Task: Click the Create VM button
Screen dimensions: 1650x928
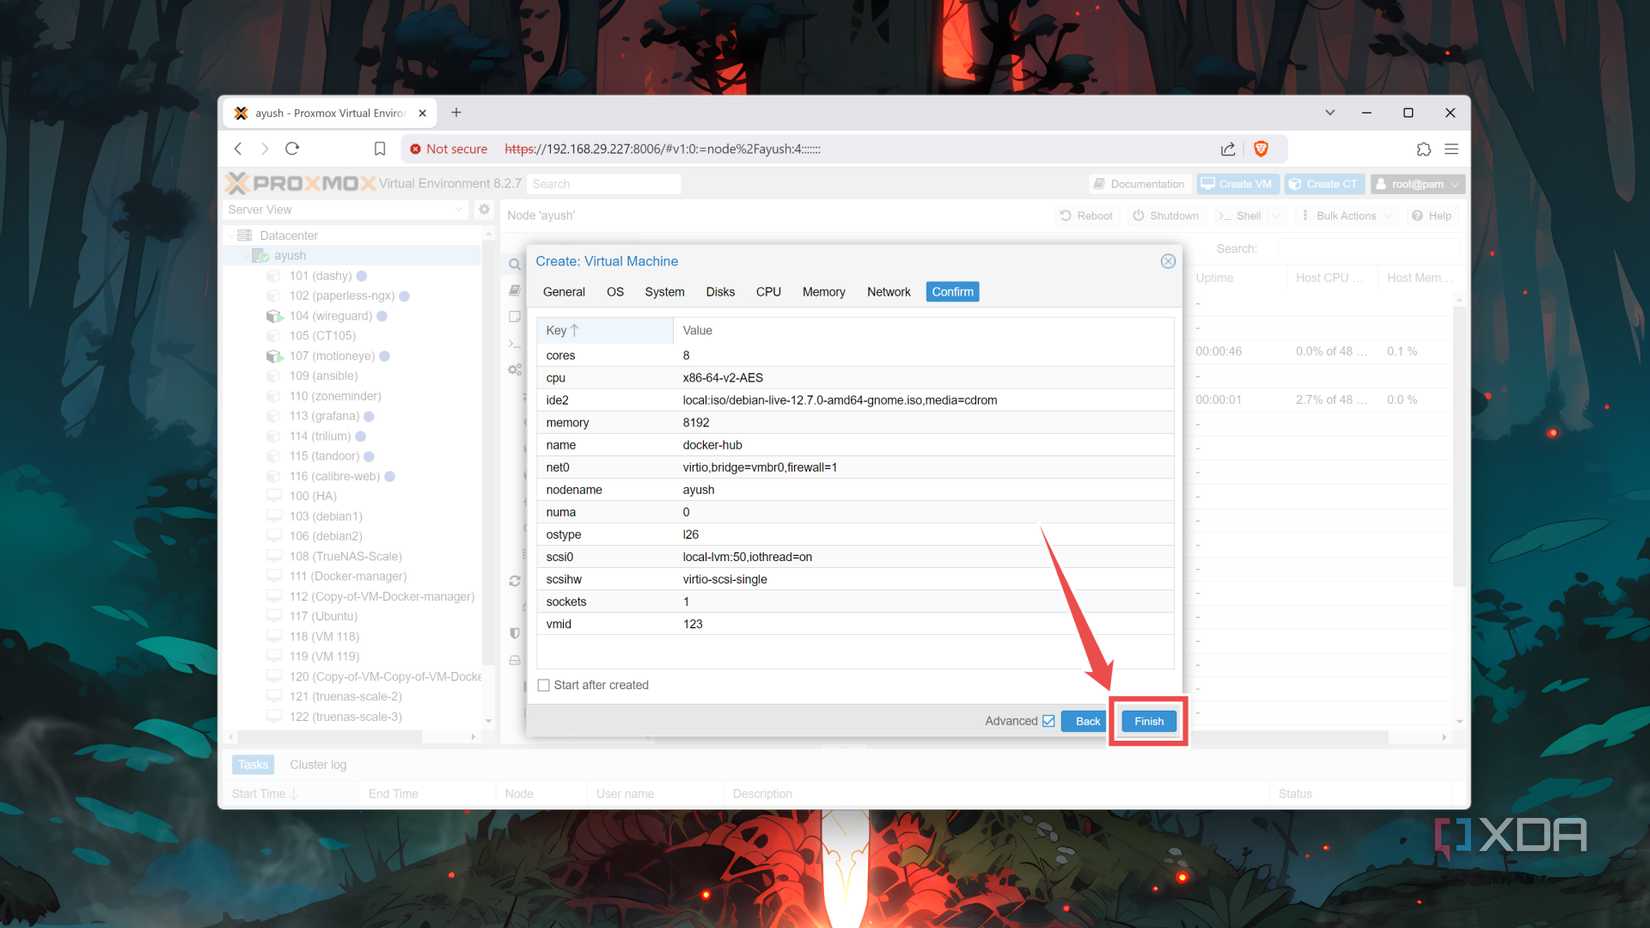Action: pyautogui.click(x=1237, y=184)
